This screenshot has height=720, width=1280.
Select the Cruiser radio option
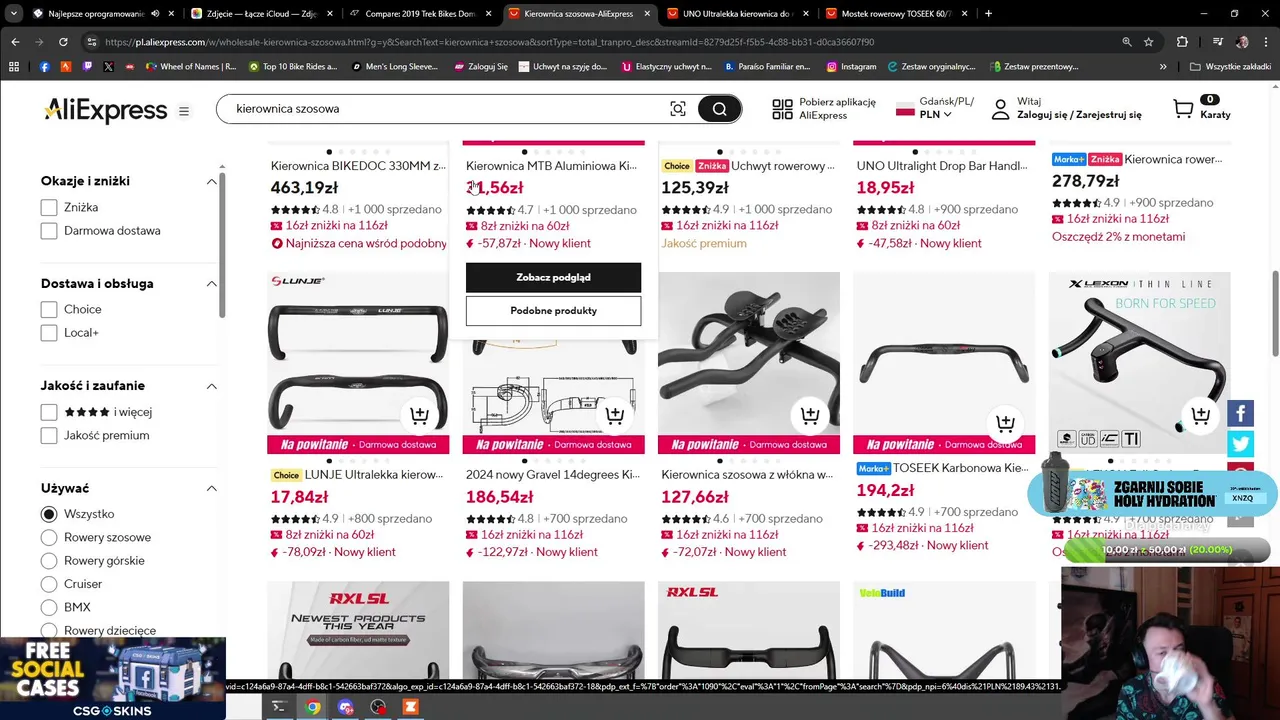pyautogui.click(x=49, y=584)
